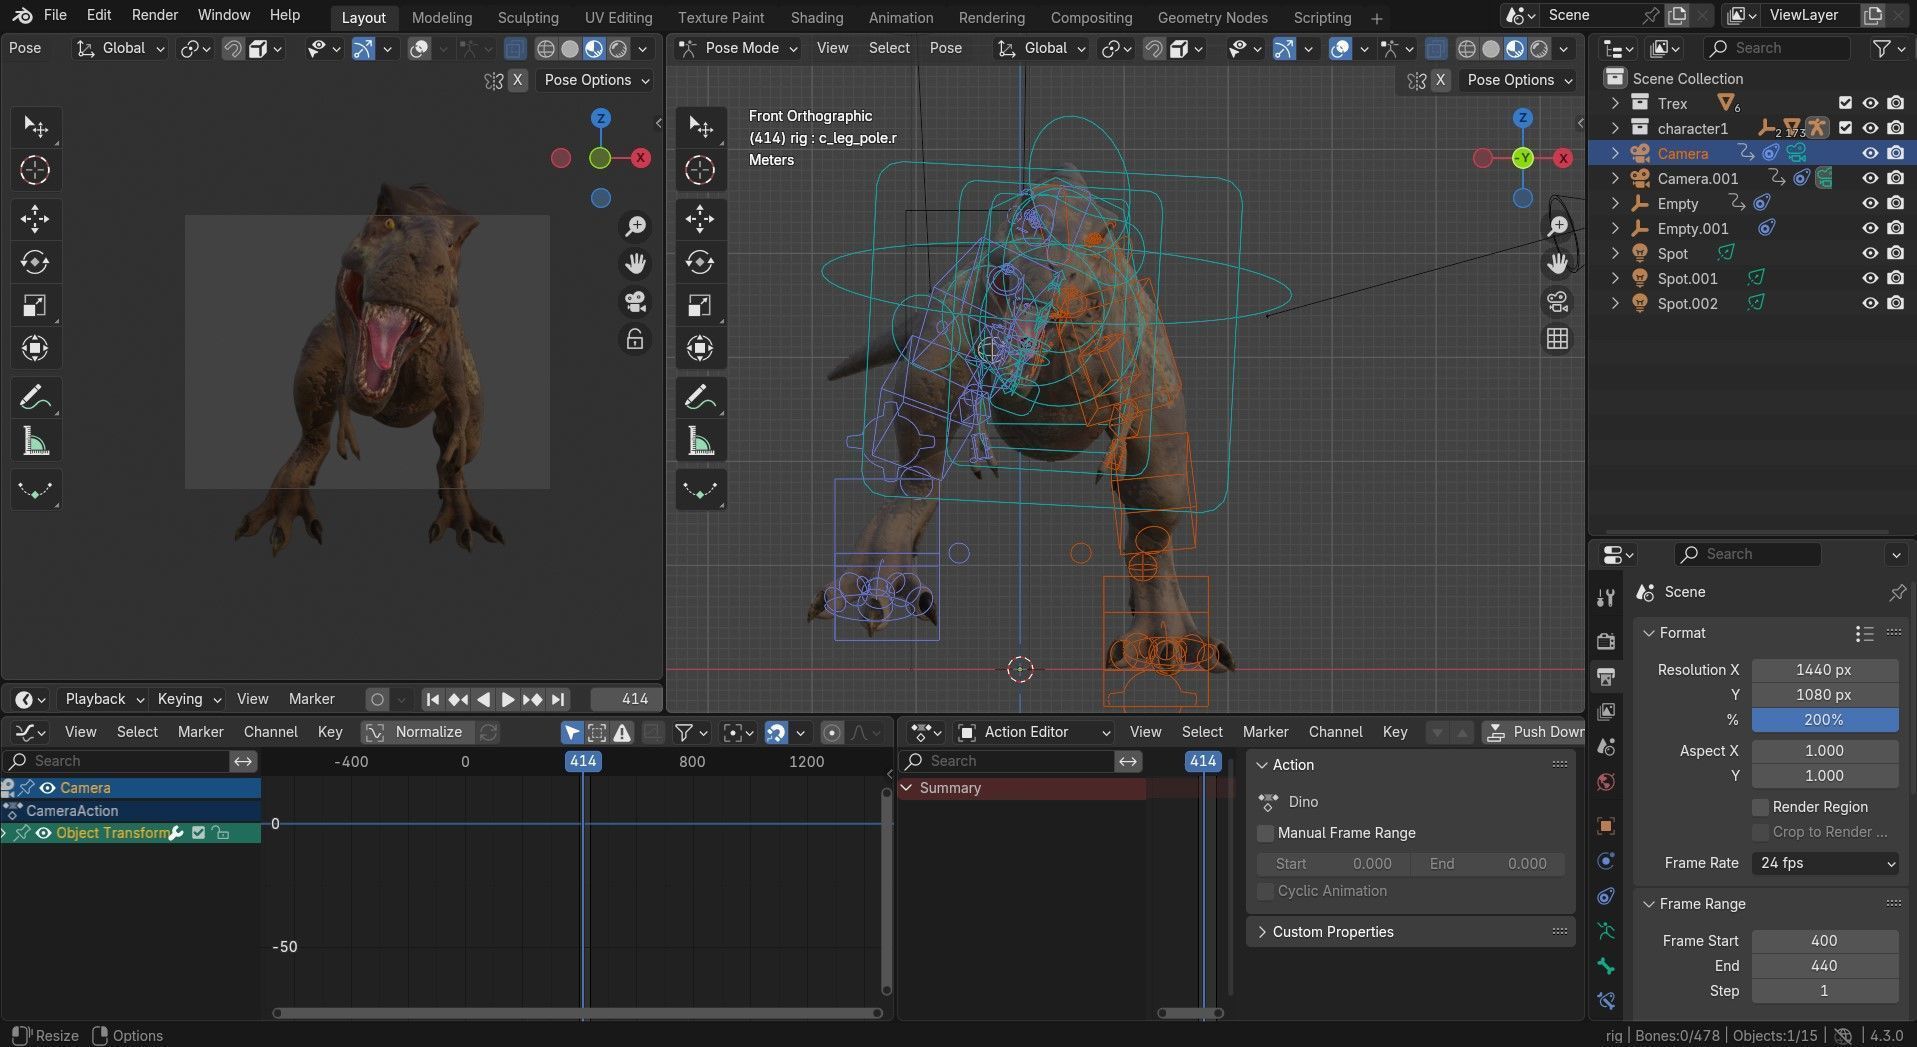The height and width of the screenshot is (1047, 1917).
Task: Open the Render properties tab
Action: [1606, 640]
